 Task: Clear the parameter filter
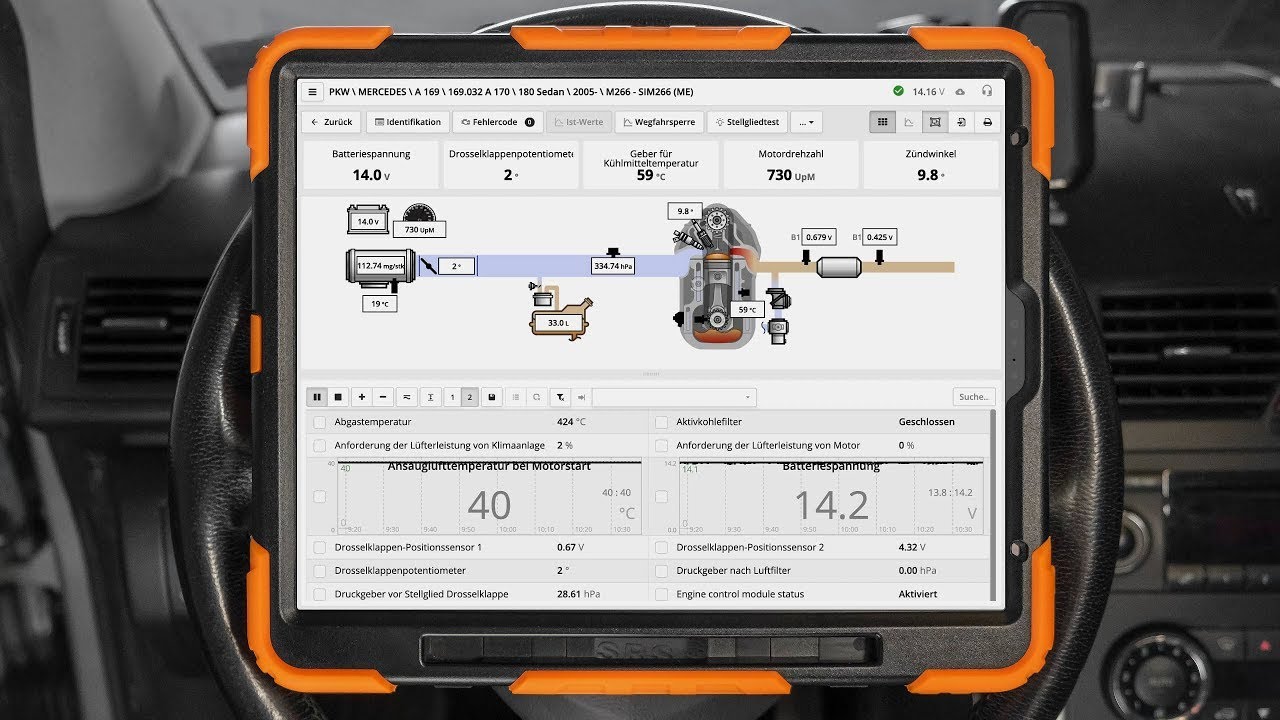(x=560, y=397)
